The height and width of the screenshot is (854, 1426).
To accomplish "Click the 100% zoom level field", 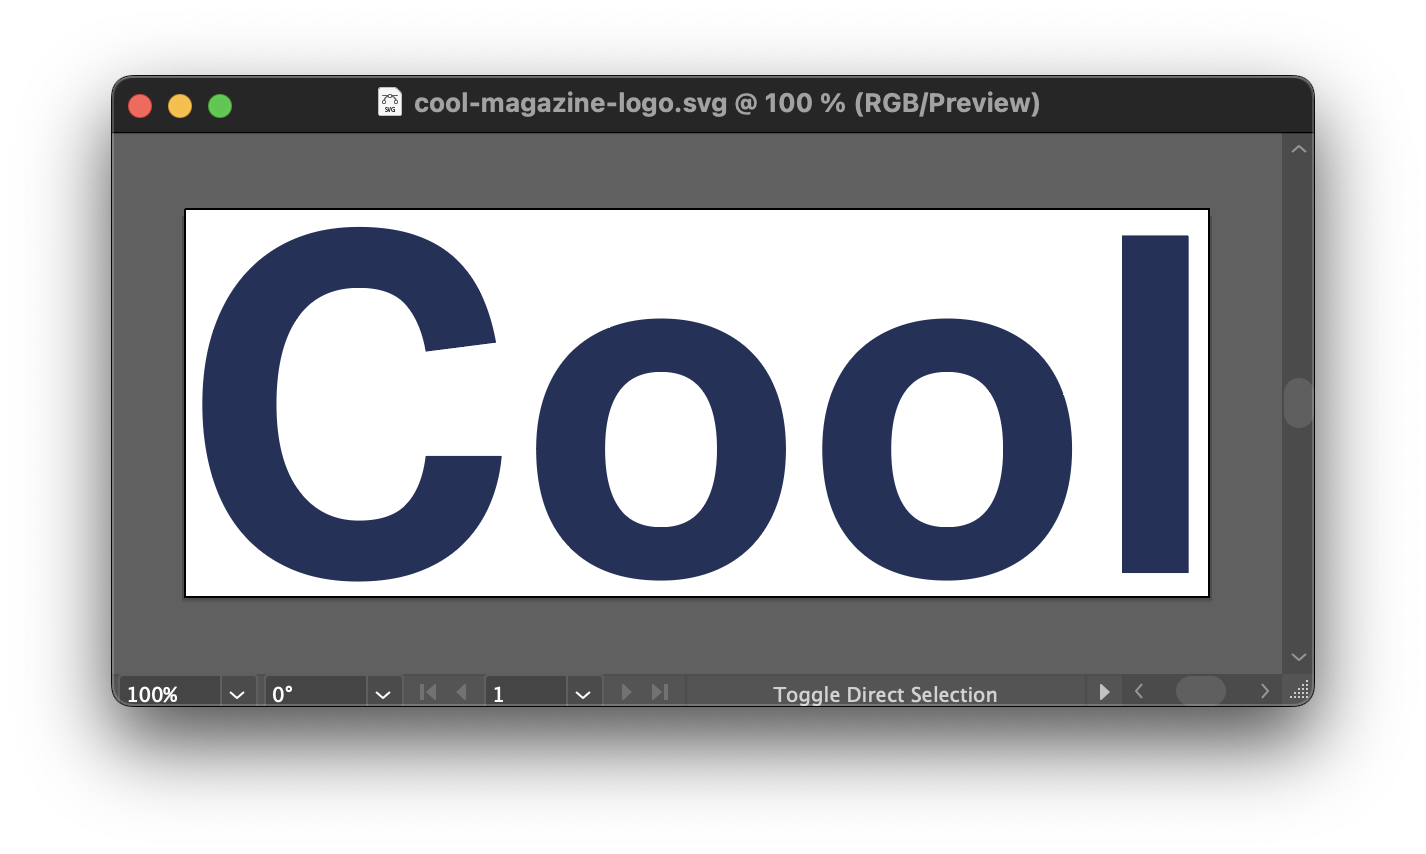I will click(x=169, y=693).
